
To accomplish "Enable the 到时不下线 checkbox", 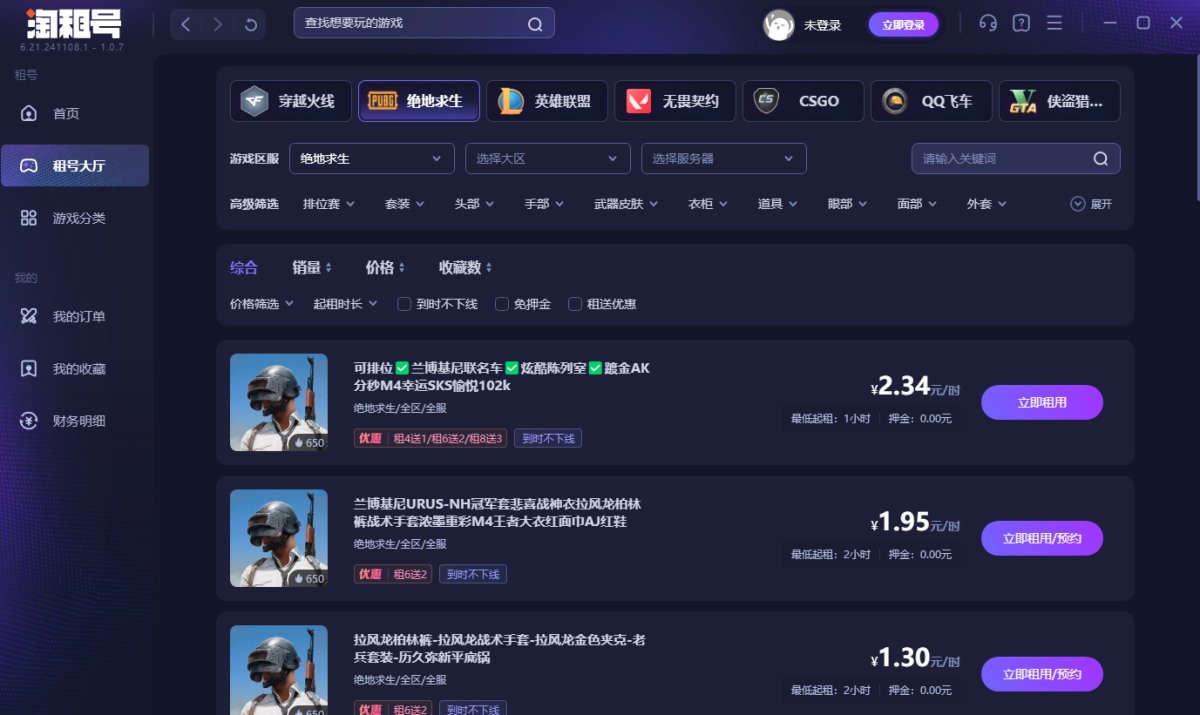I will pyautogui.click(x=405, y=304).
